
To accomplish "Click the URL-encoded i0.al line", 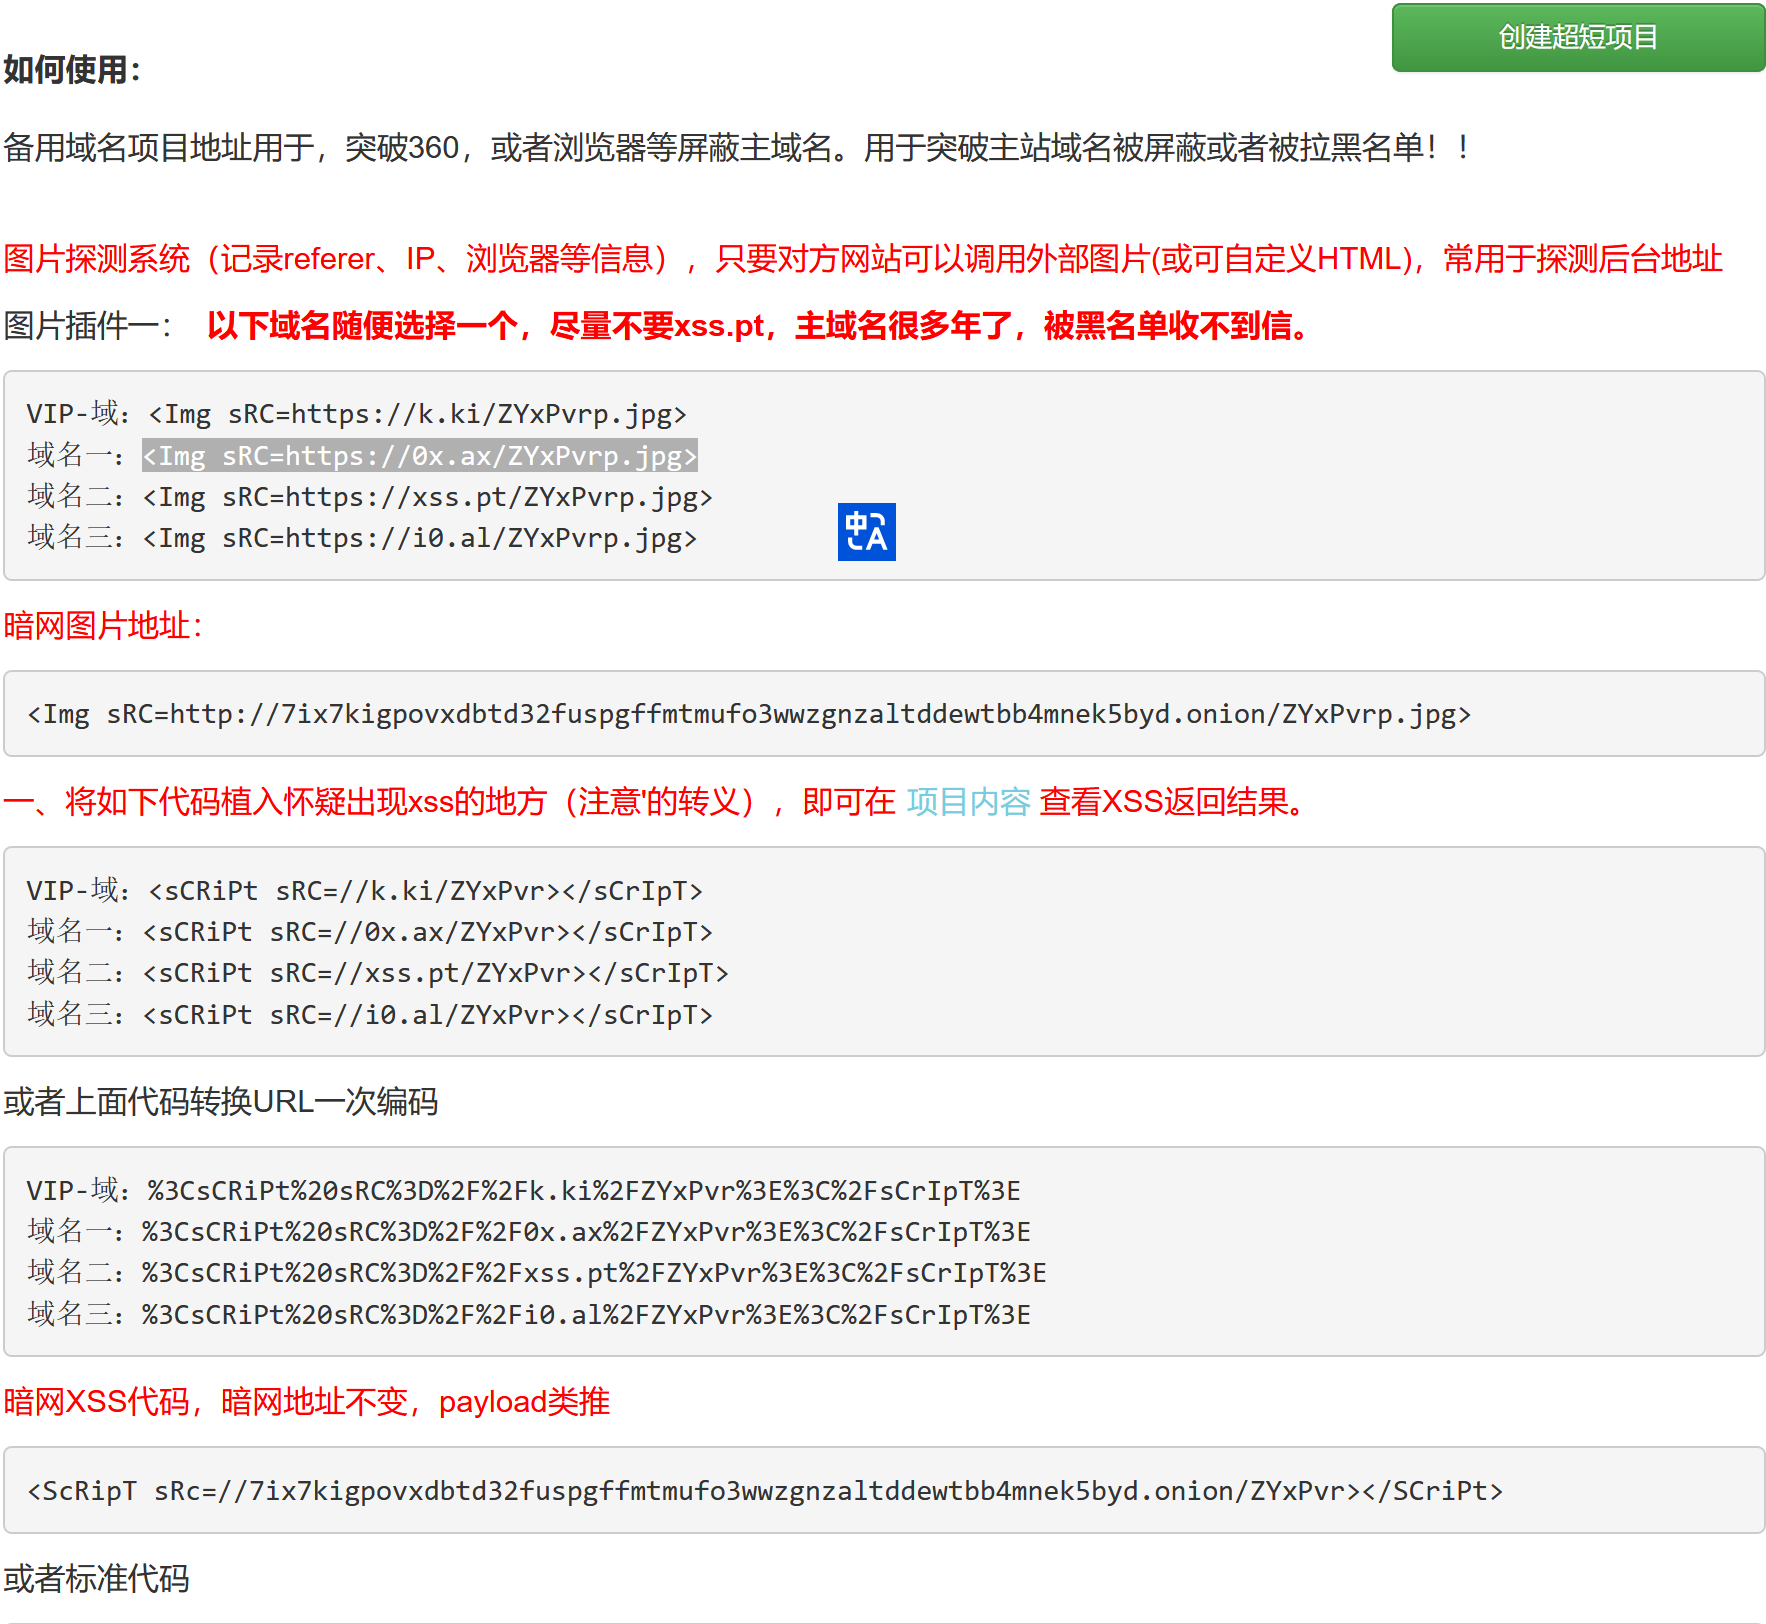I will pyautogui.click(x=529, y=1315).
